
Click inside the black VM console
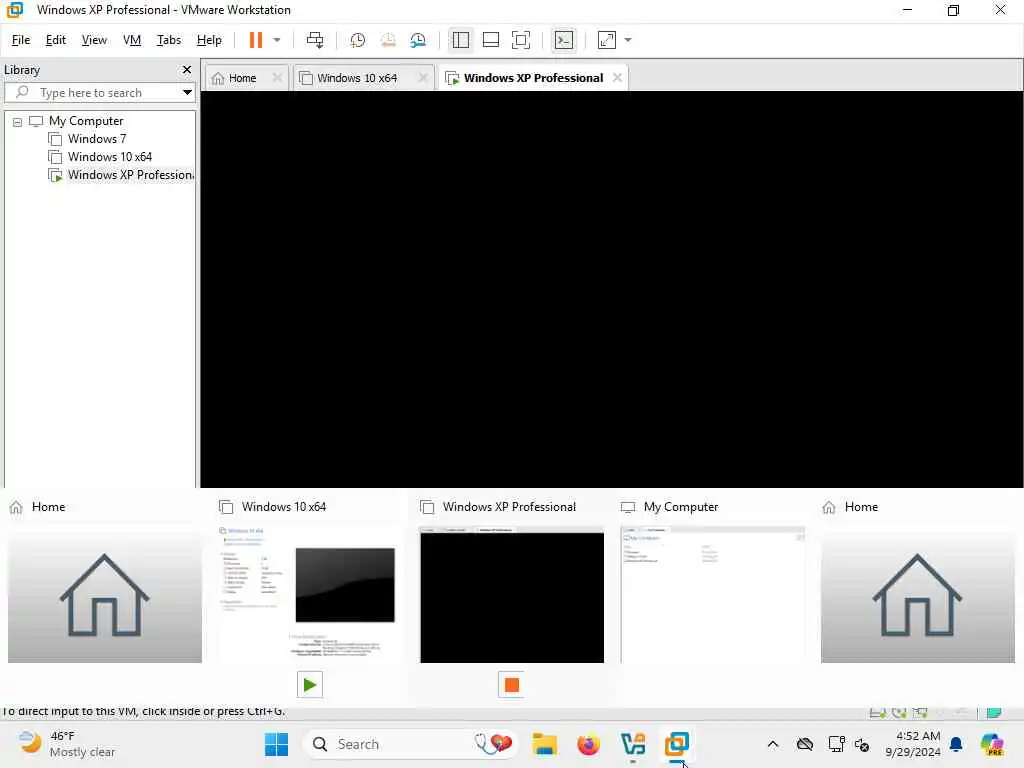(x=611, y=289)
